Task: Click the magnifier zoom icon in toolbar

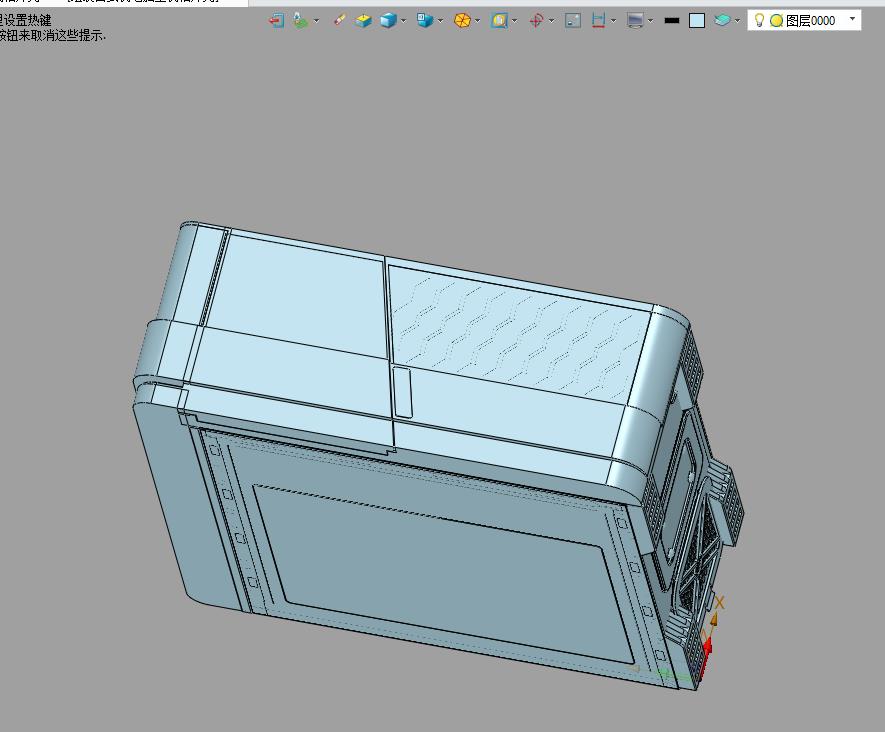Action: [499, 20]
